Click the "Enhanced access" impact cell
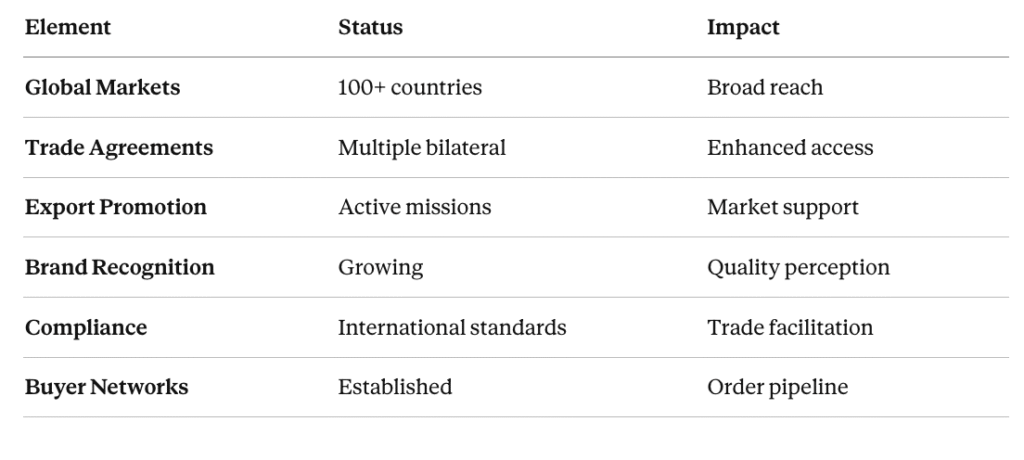Screen dimensions: 1024x460 tap(790, 148)
